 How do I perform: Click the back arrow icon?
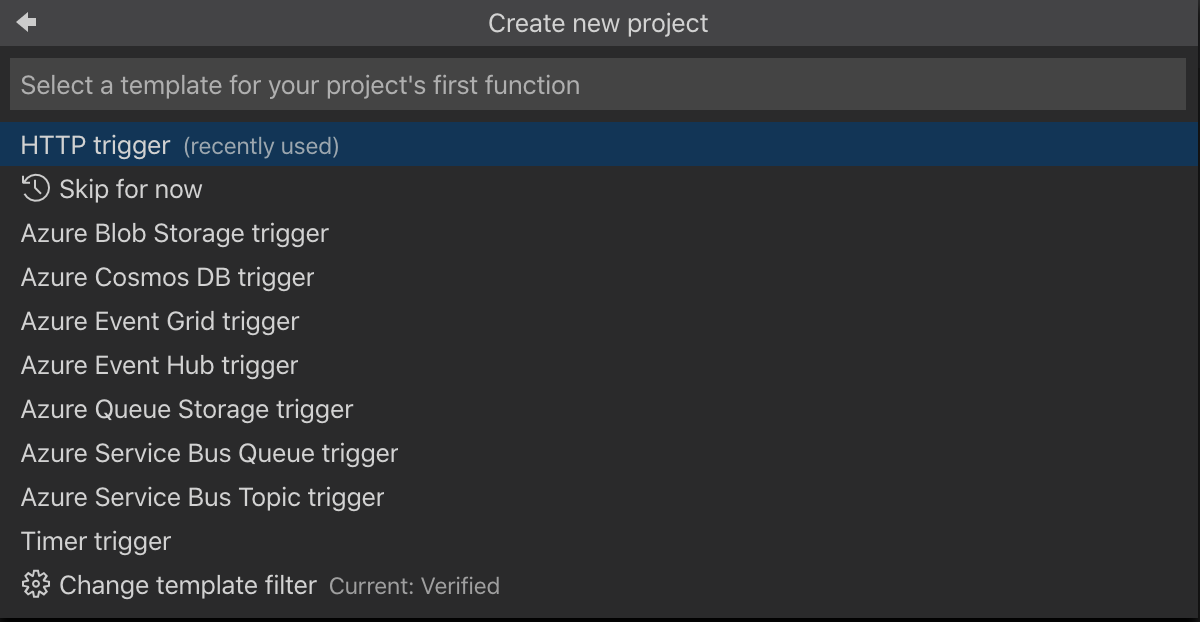(26, 22)
